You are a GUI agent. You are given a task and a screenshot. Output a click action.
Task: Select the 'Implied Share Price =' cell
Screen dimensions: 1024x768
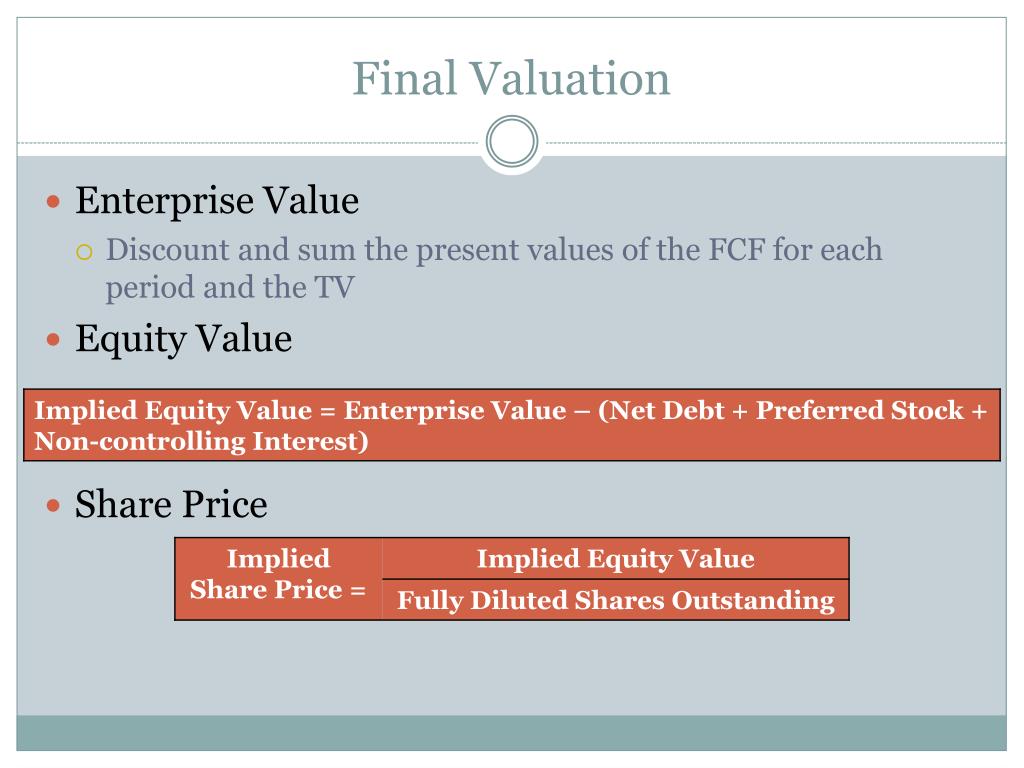278,579
